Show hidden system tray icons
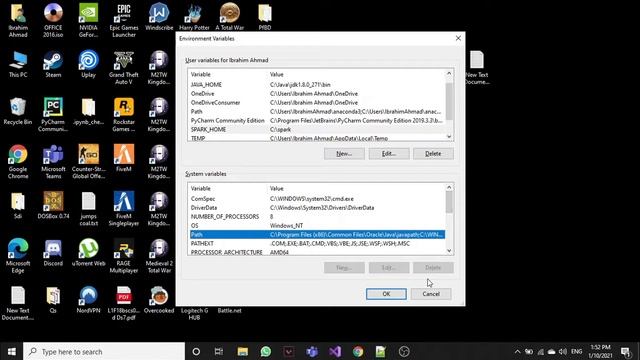The width and height of the screenshot is (640, 360). pos(517,351)
